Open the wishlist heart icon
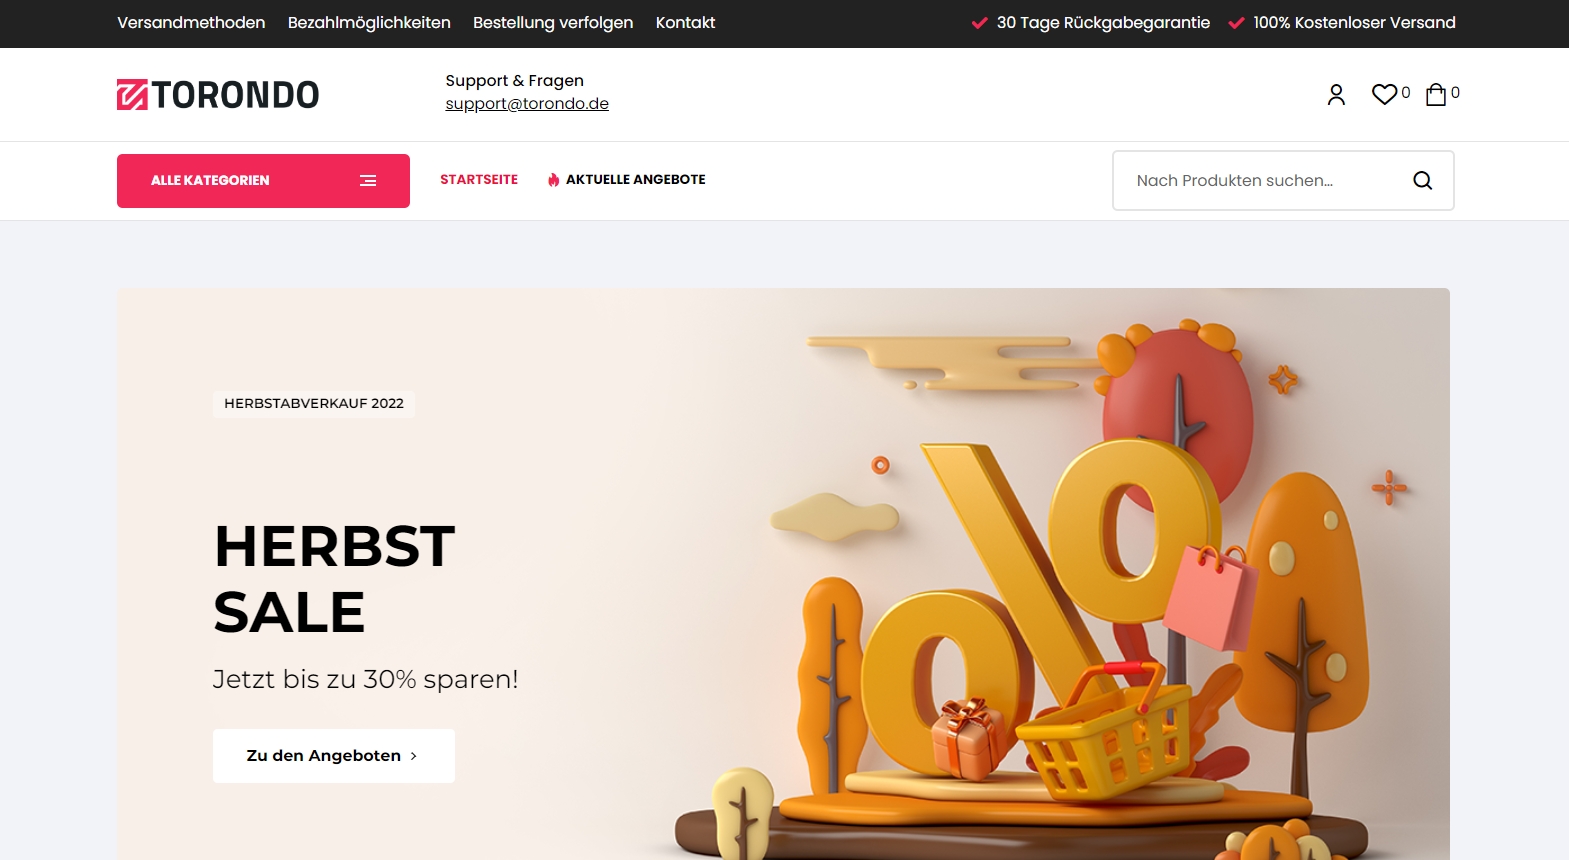Viewport: 1569px width, 860px height. (x=1384, y=94)
